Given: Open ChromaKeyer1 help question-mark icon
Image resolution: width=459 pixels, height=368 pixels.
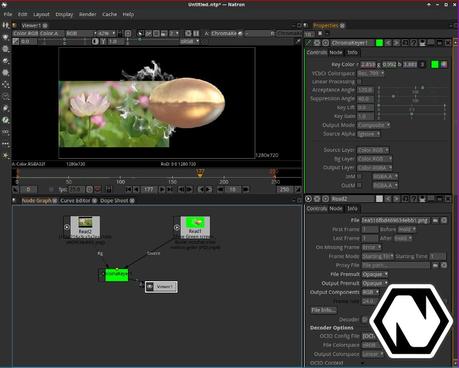Looking at the screenshot, I should pyautogui.click(x=414, y=43).
